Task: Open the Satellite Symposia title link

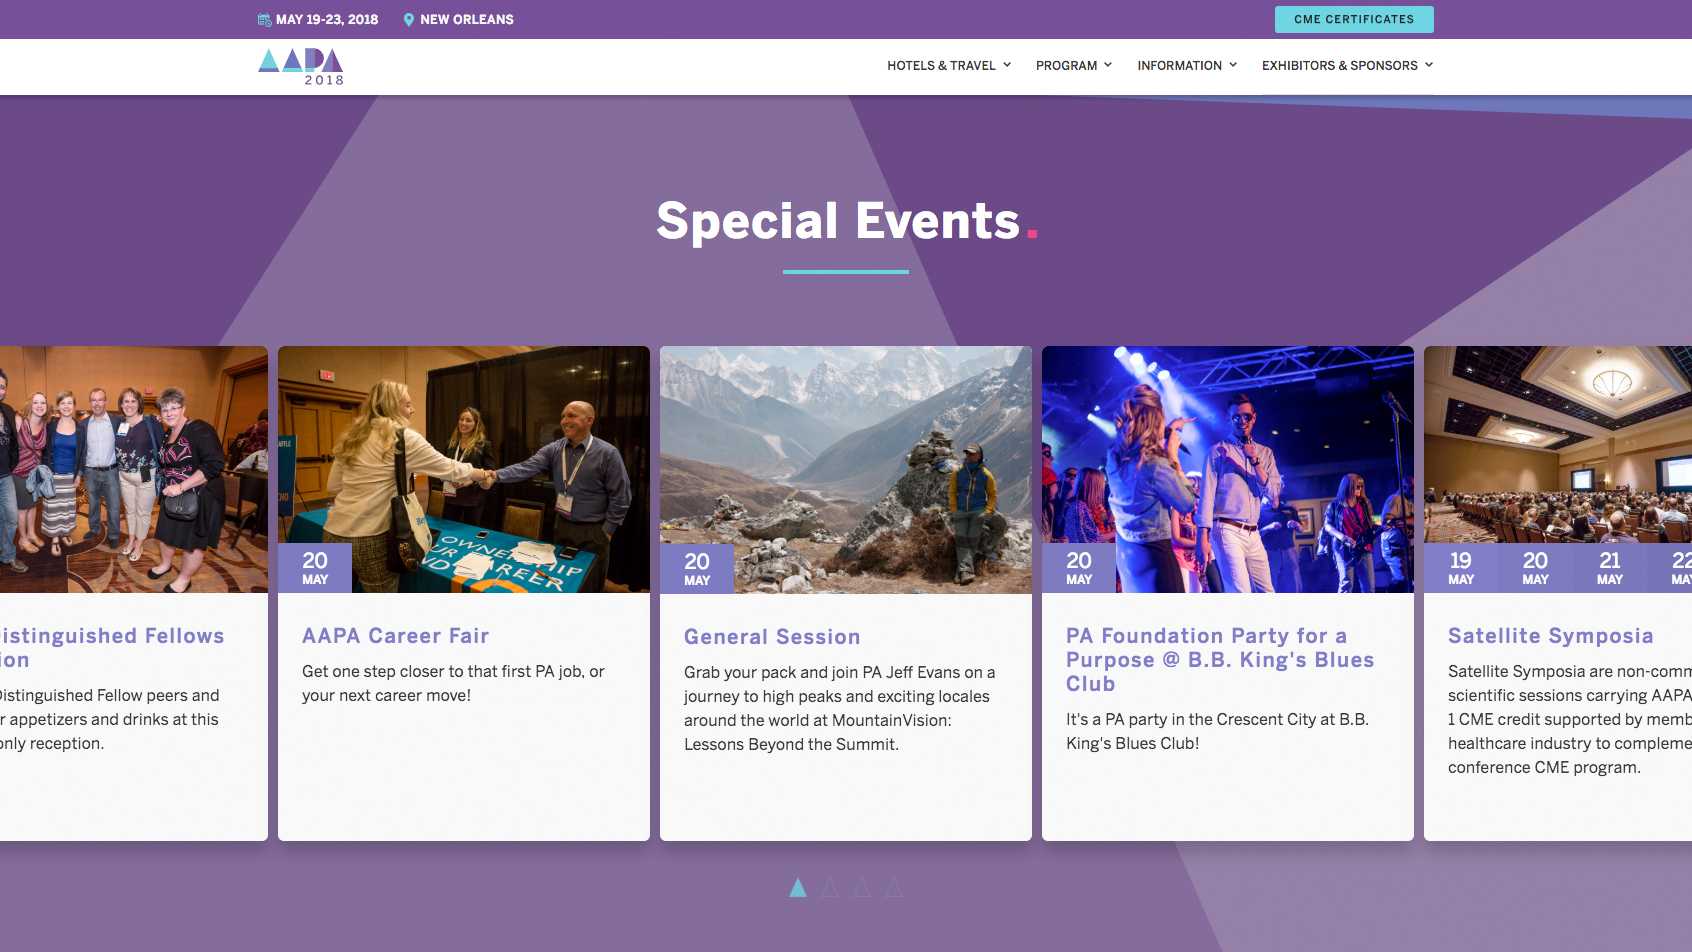Action: pos(1551,636)
